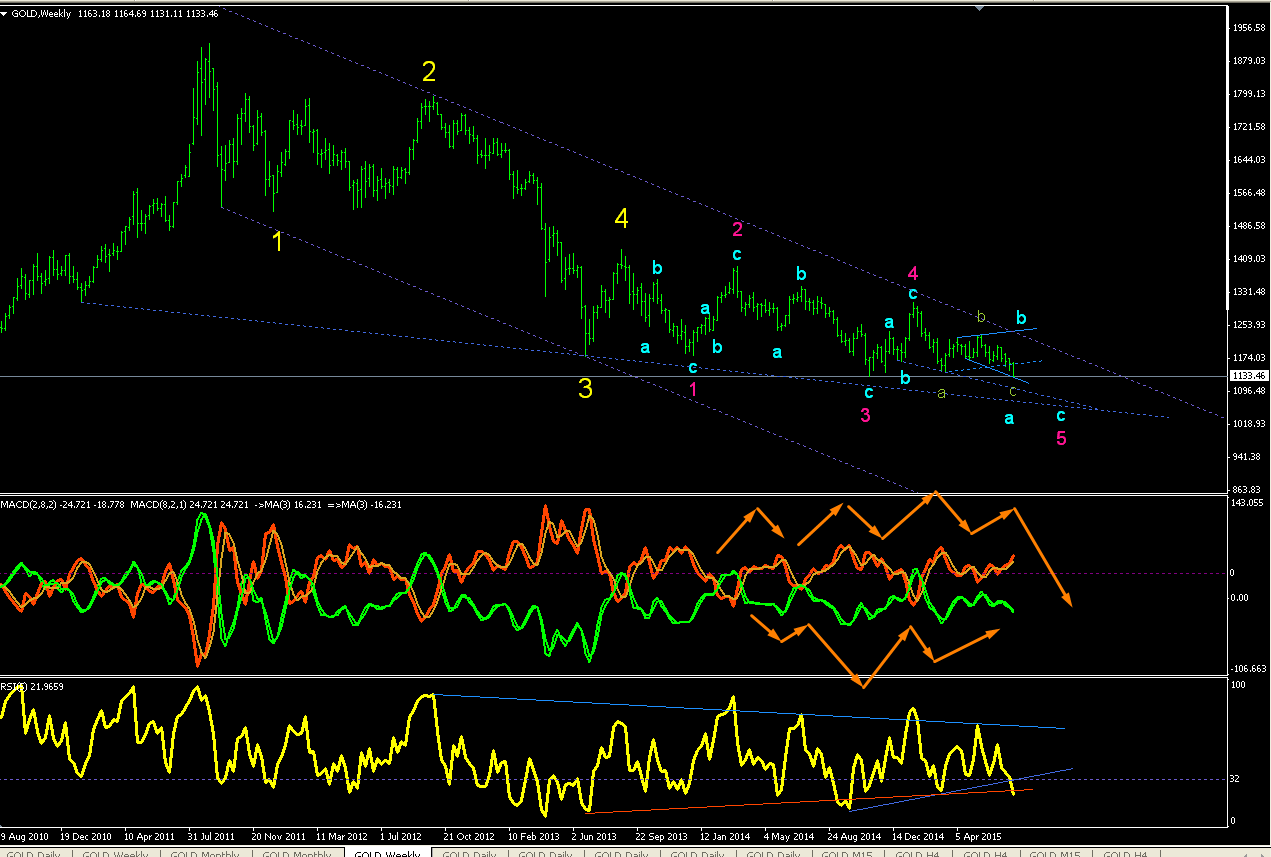Screen dimensions: 1271x857
Task: Select the red support line under RSI lows
Action: click(x=810, y=801)
